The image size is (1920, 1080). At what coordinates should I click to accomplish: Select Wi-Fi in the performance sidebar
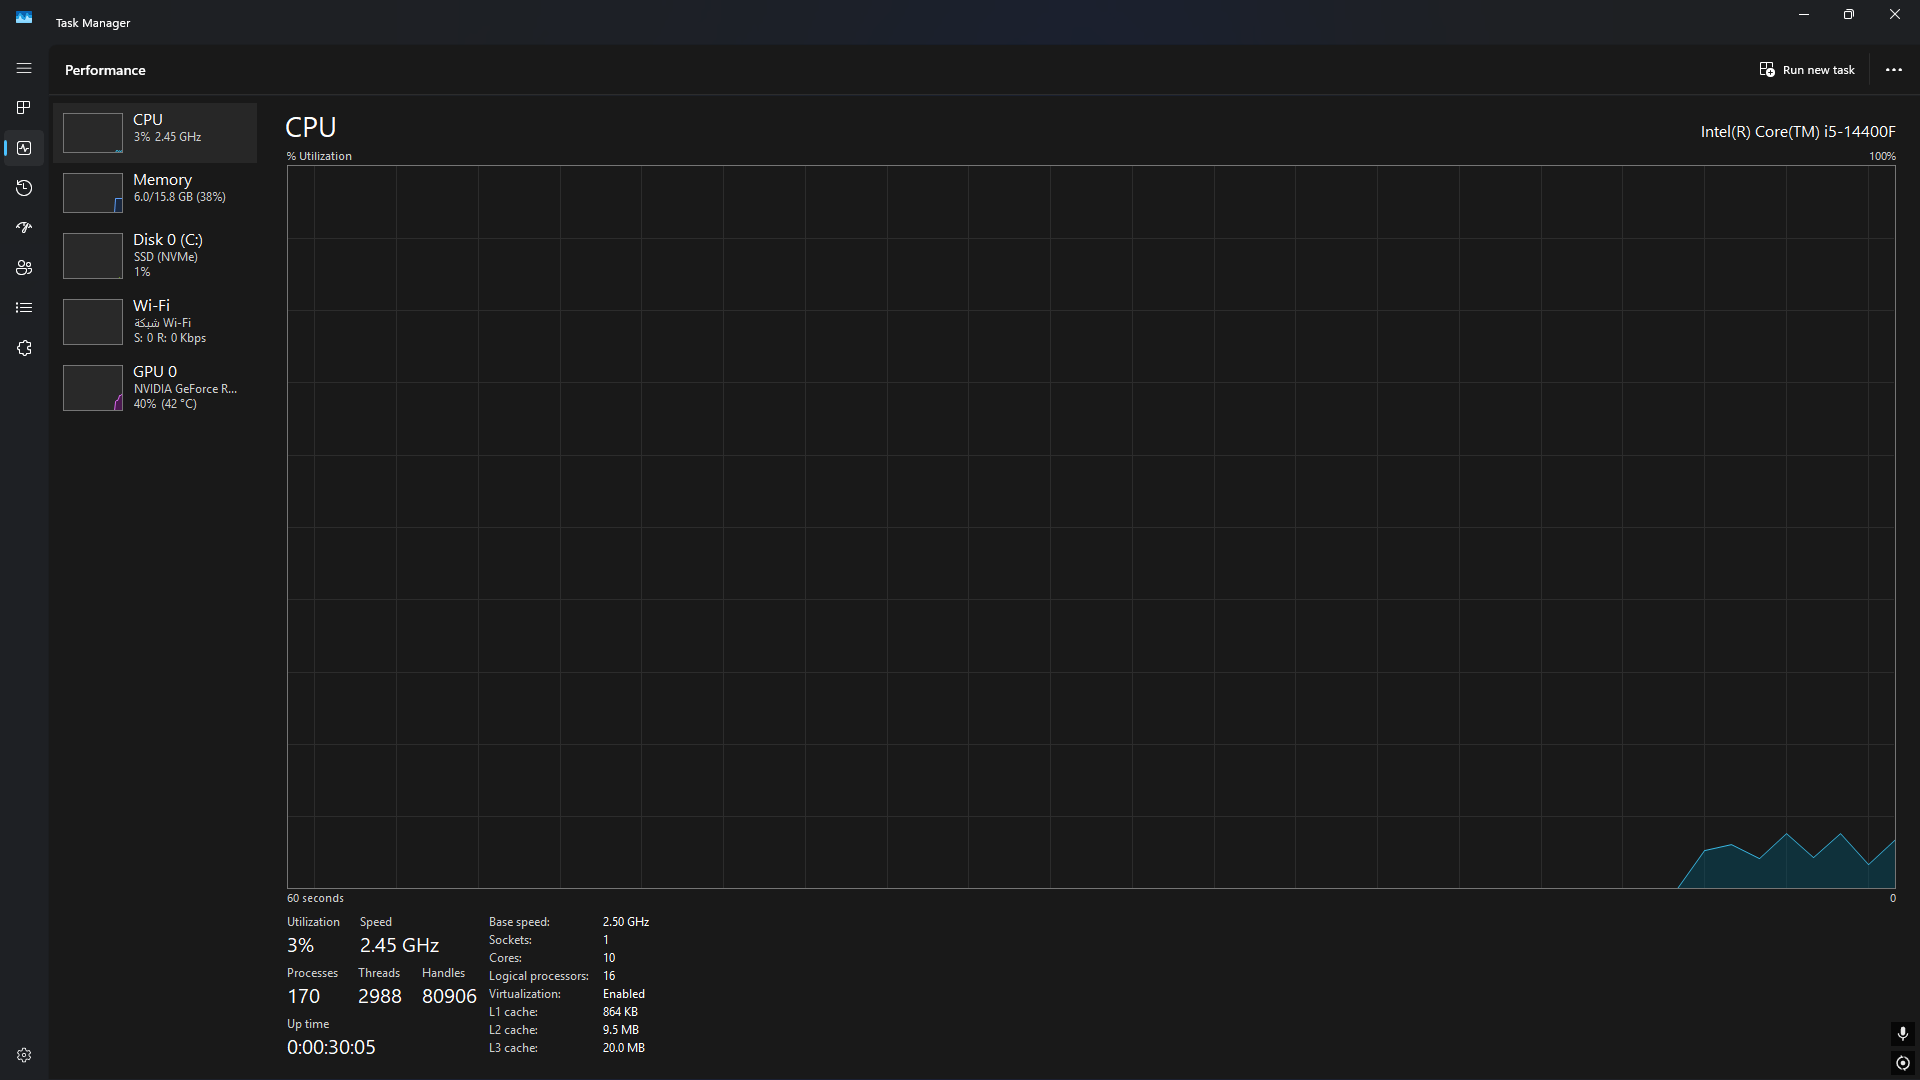[x=155, y=321]
